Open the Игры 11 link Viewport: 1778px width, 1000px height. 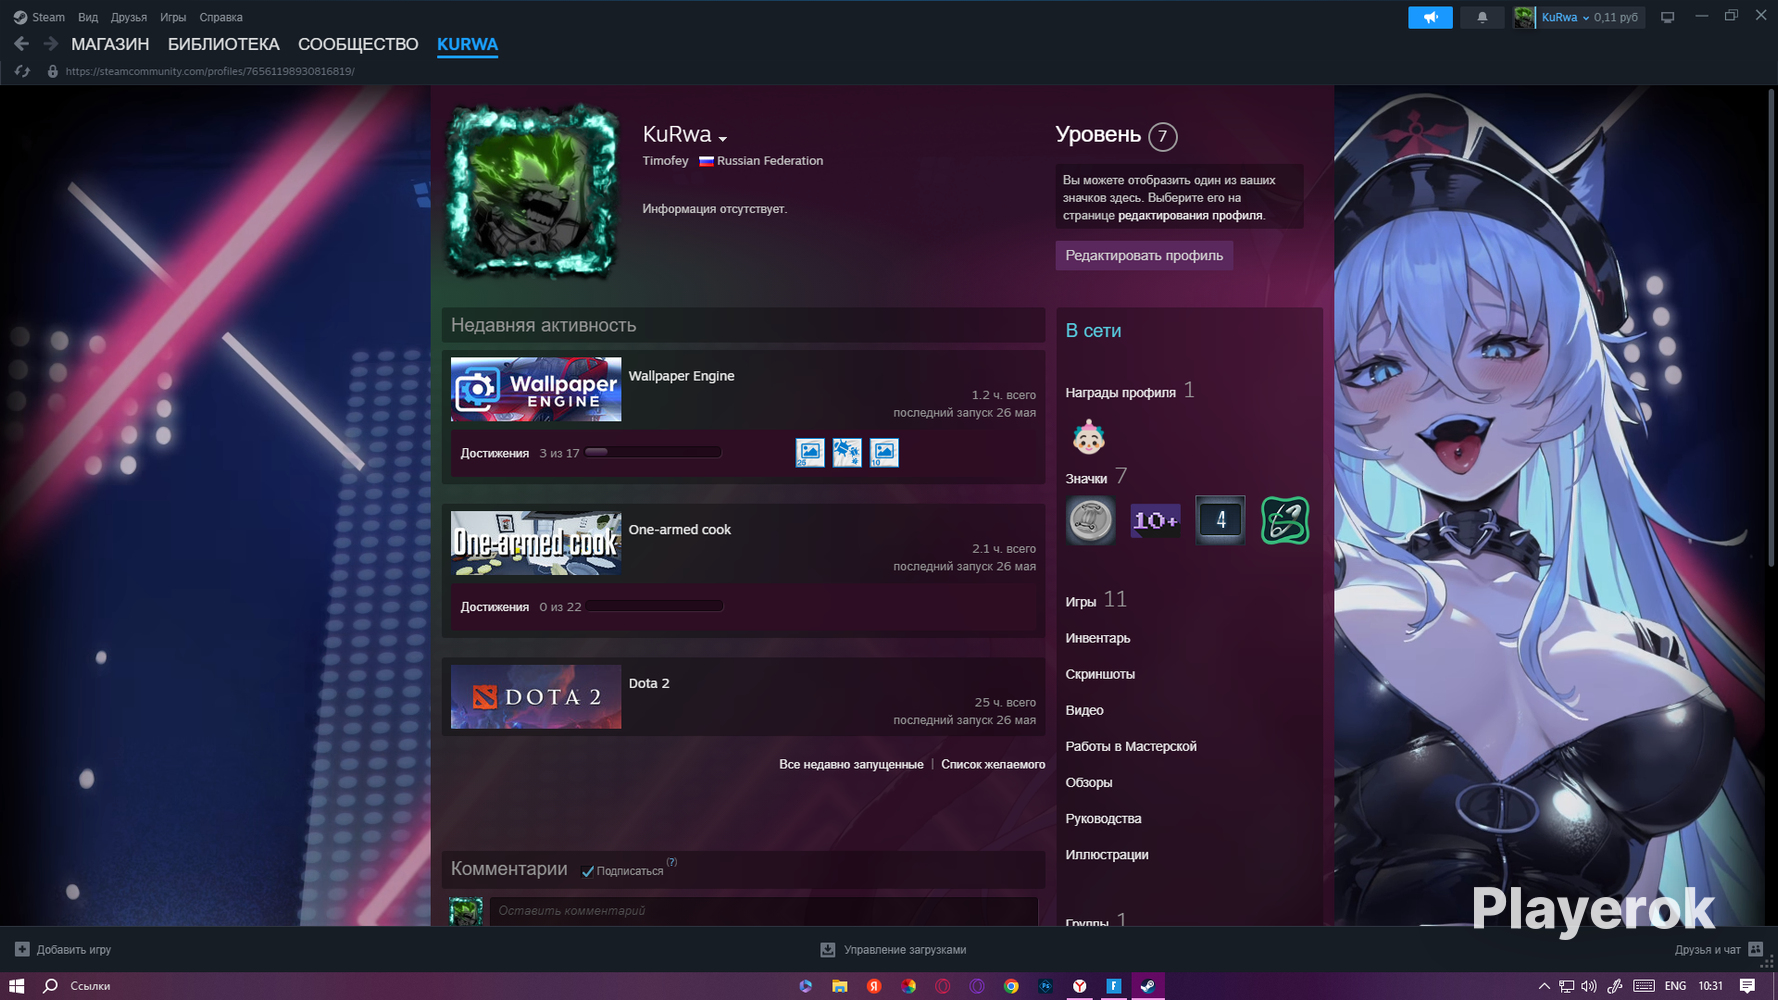(x=1096, y=600)
